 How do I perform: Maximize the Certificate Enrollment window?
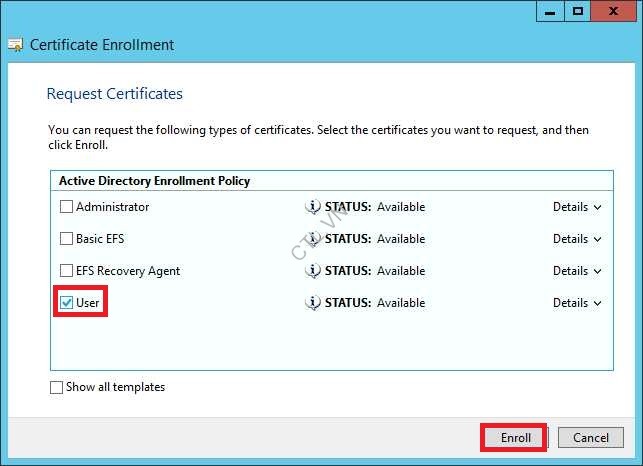tap(577, 10)
